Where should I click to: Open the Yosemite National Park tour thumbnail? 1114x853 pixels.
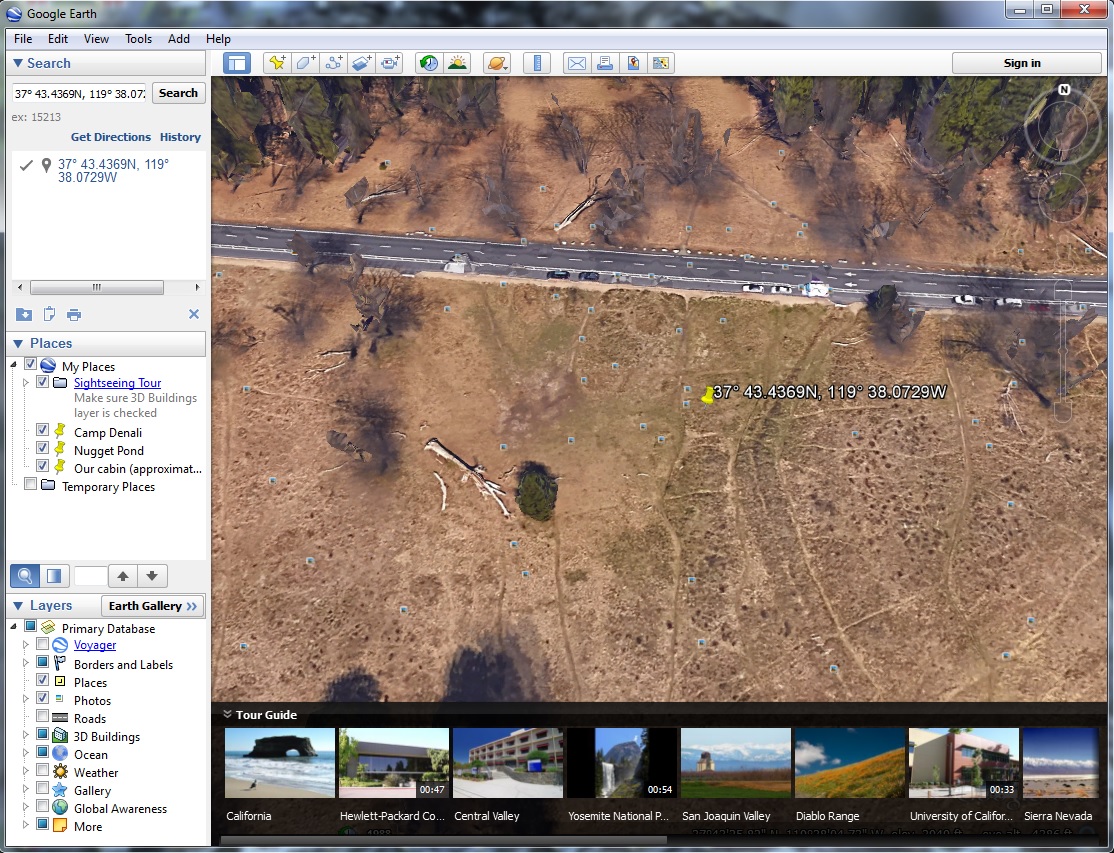(622, 763)
